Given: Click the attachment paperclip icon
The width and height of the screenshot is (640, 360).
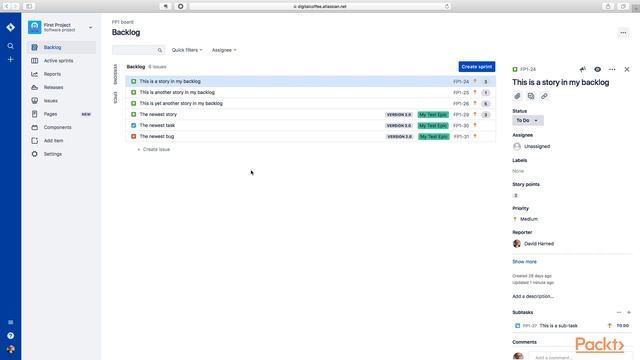Looking at the screenshot, I should coord(517,96).
